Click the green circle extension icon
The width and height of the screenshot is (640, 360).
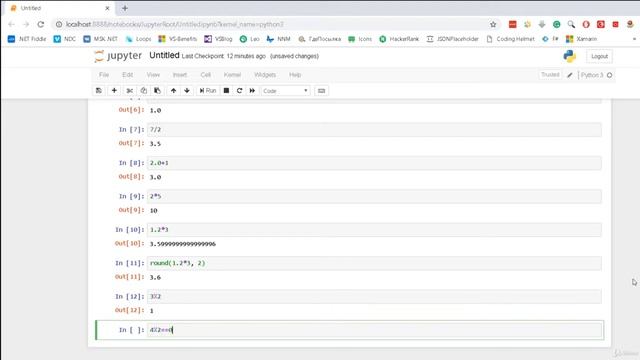click(x=557, y=24)
